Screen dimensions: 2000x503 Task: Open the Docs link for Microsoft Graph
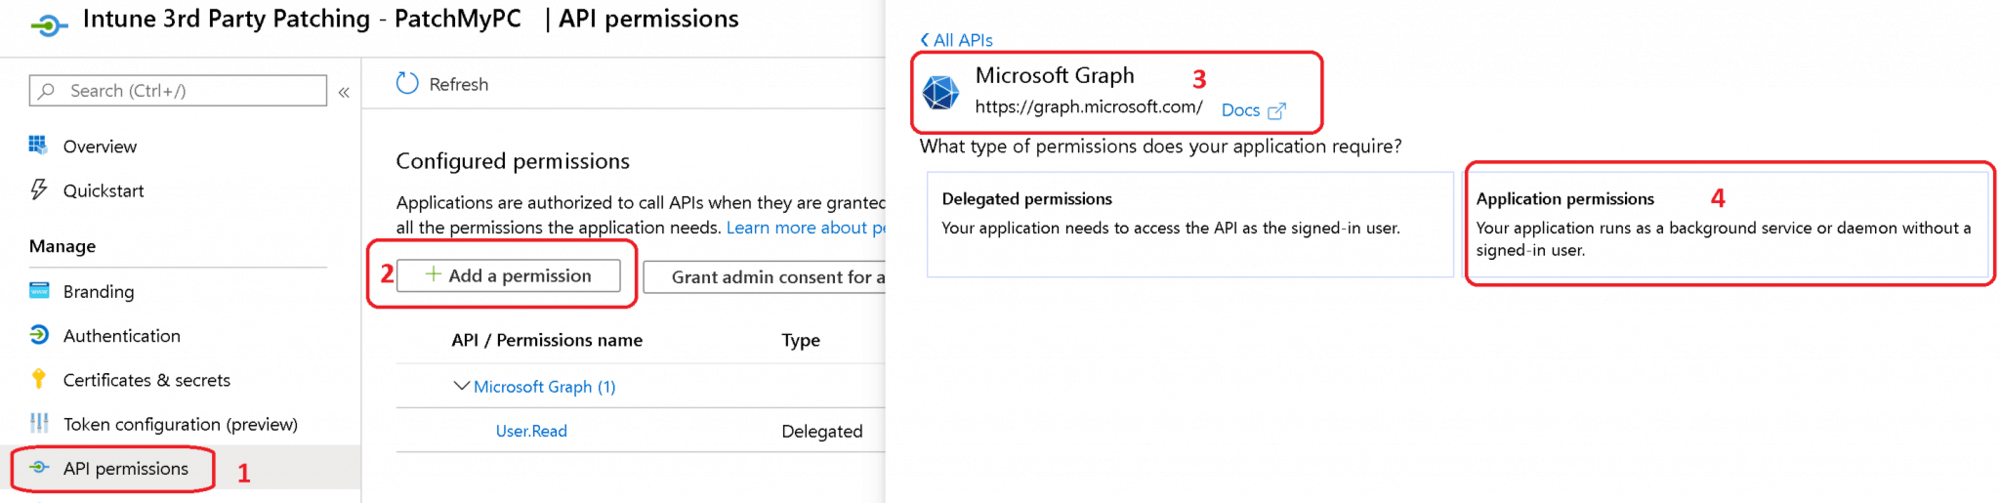click(x=1241, y=110)
